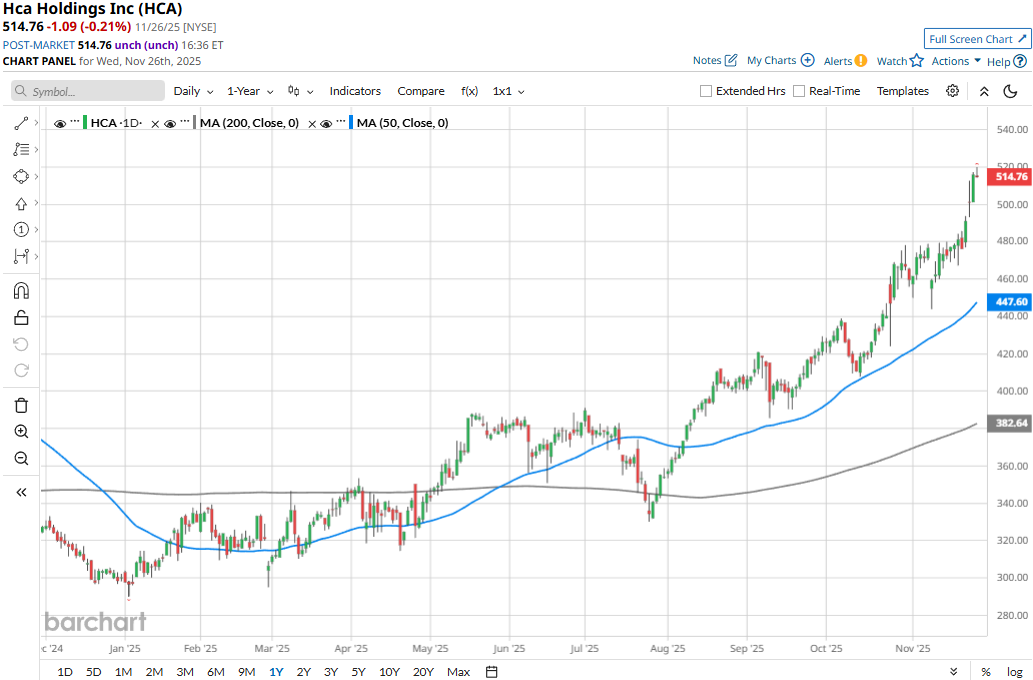Switch to dark mode via moon icon
The width and height of the screenshot is (1033, 680).
(1011, 91)
